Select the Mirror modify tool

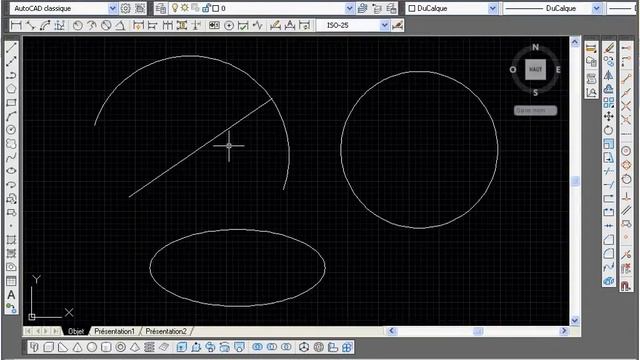(609, 75)
